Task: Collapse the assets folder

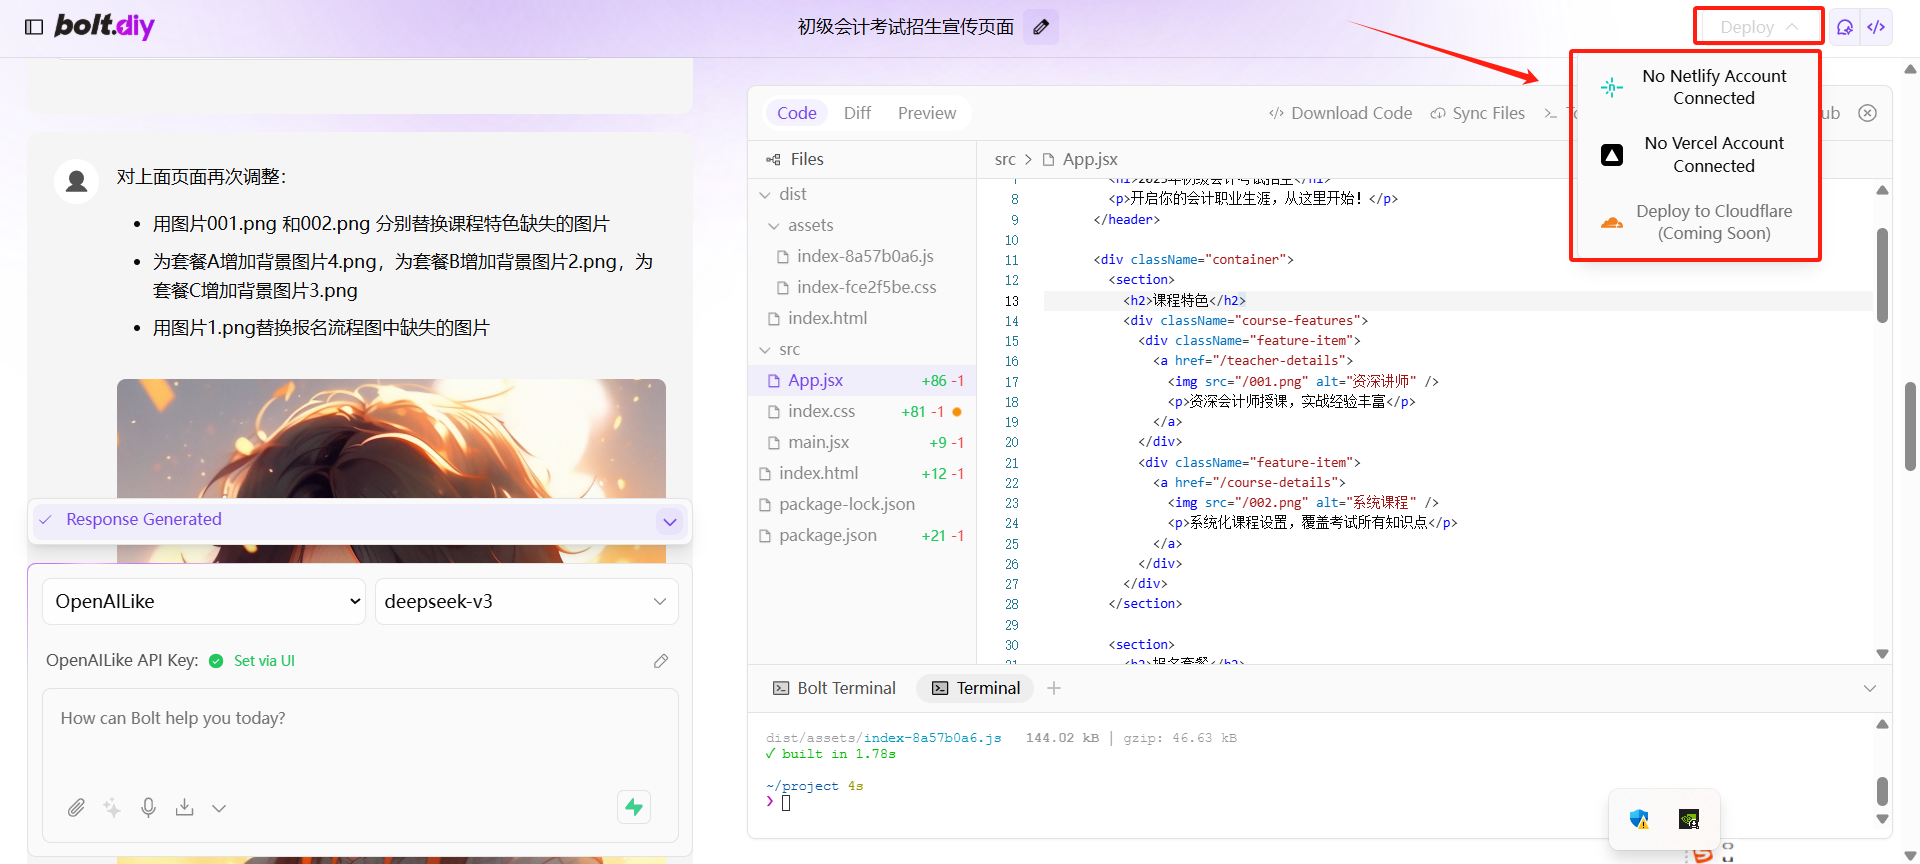Action: pyautogui.click(x=800, y=225)
